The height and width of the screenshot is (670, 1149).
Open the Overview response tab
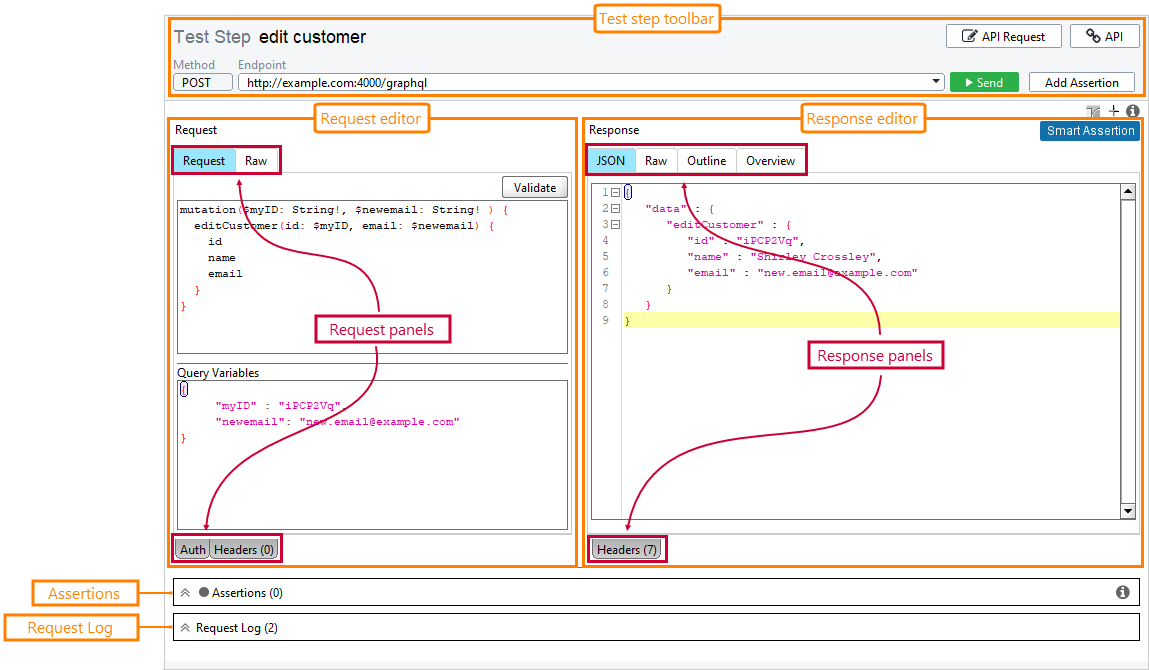click(770, 161)
